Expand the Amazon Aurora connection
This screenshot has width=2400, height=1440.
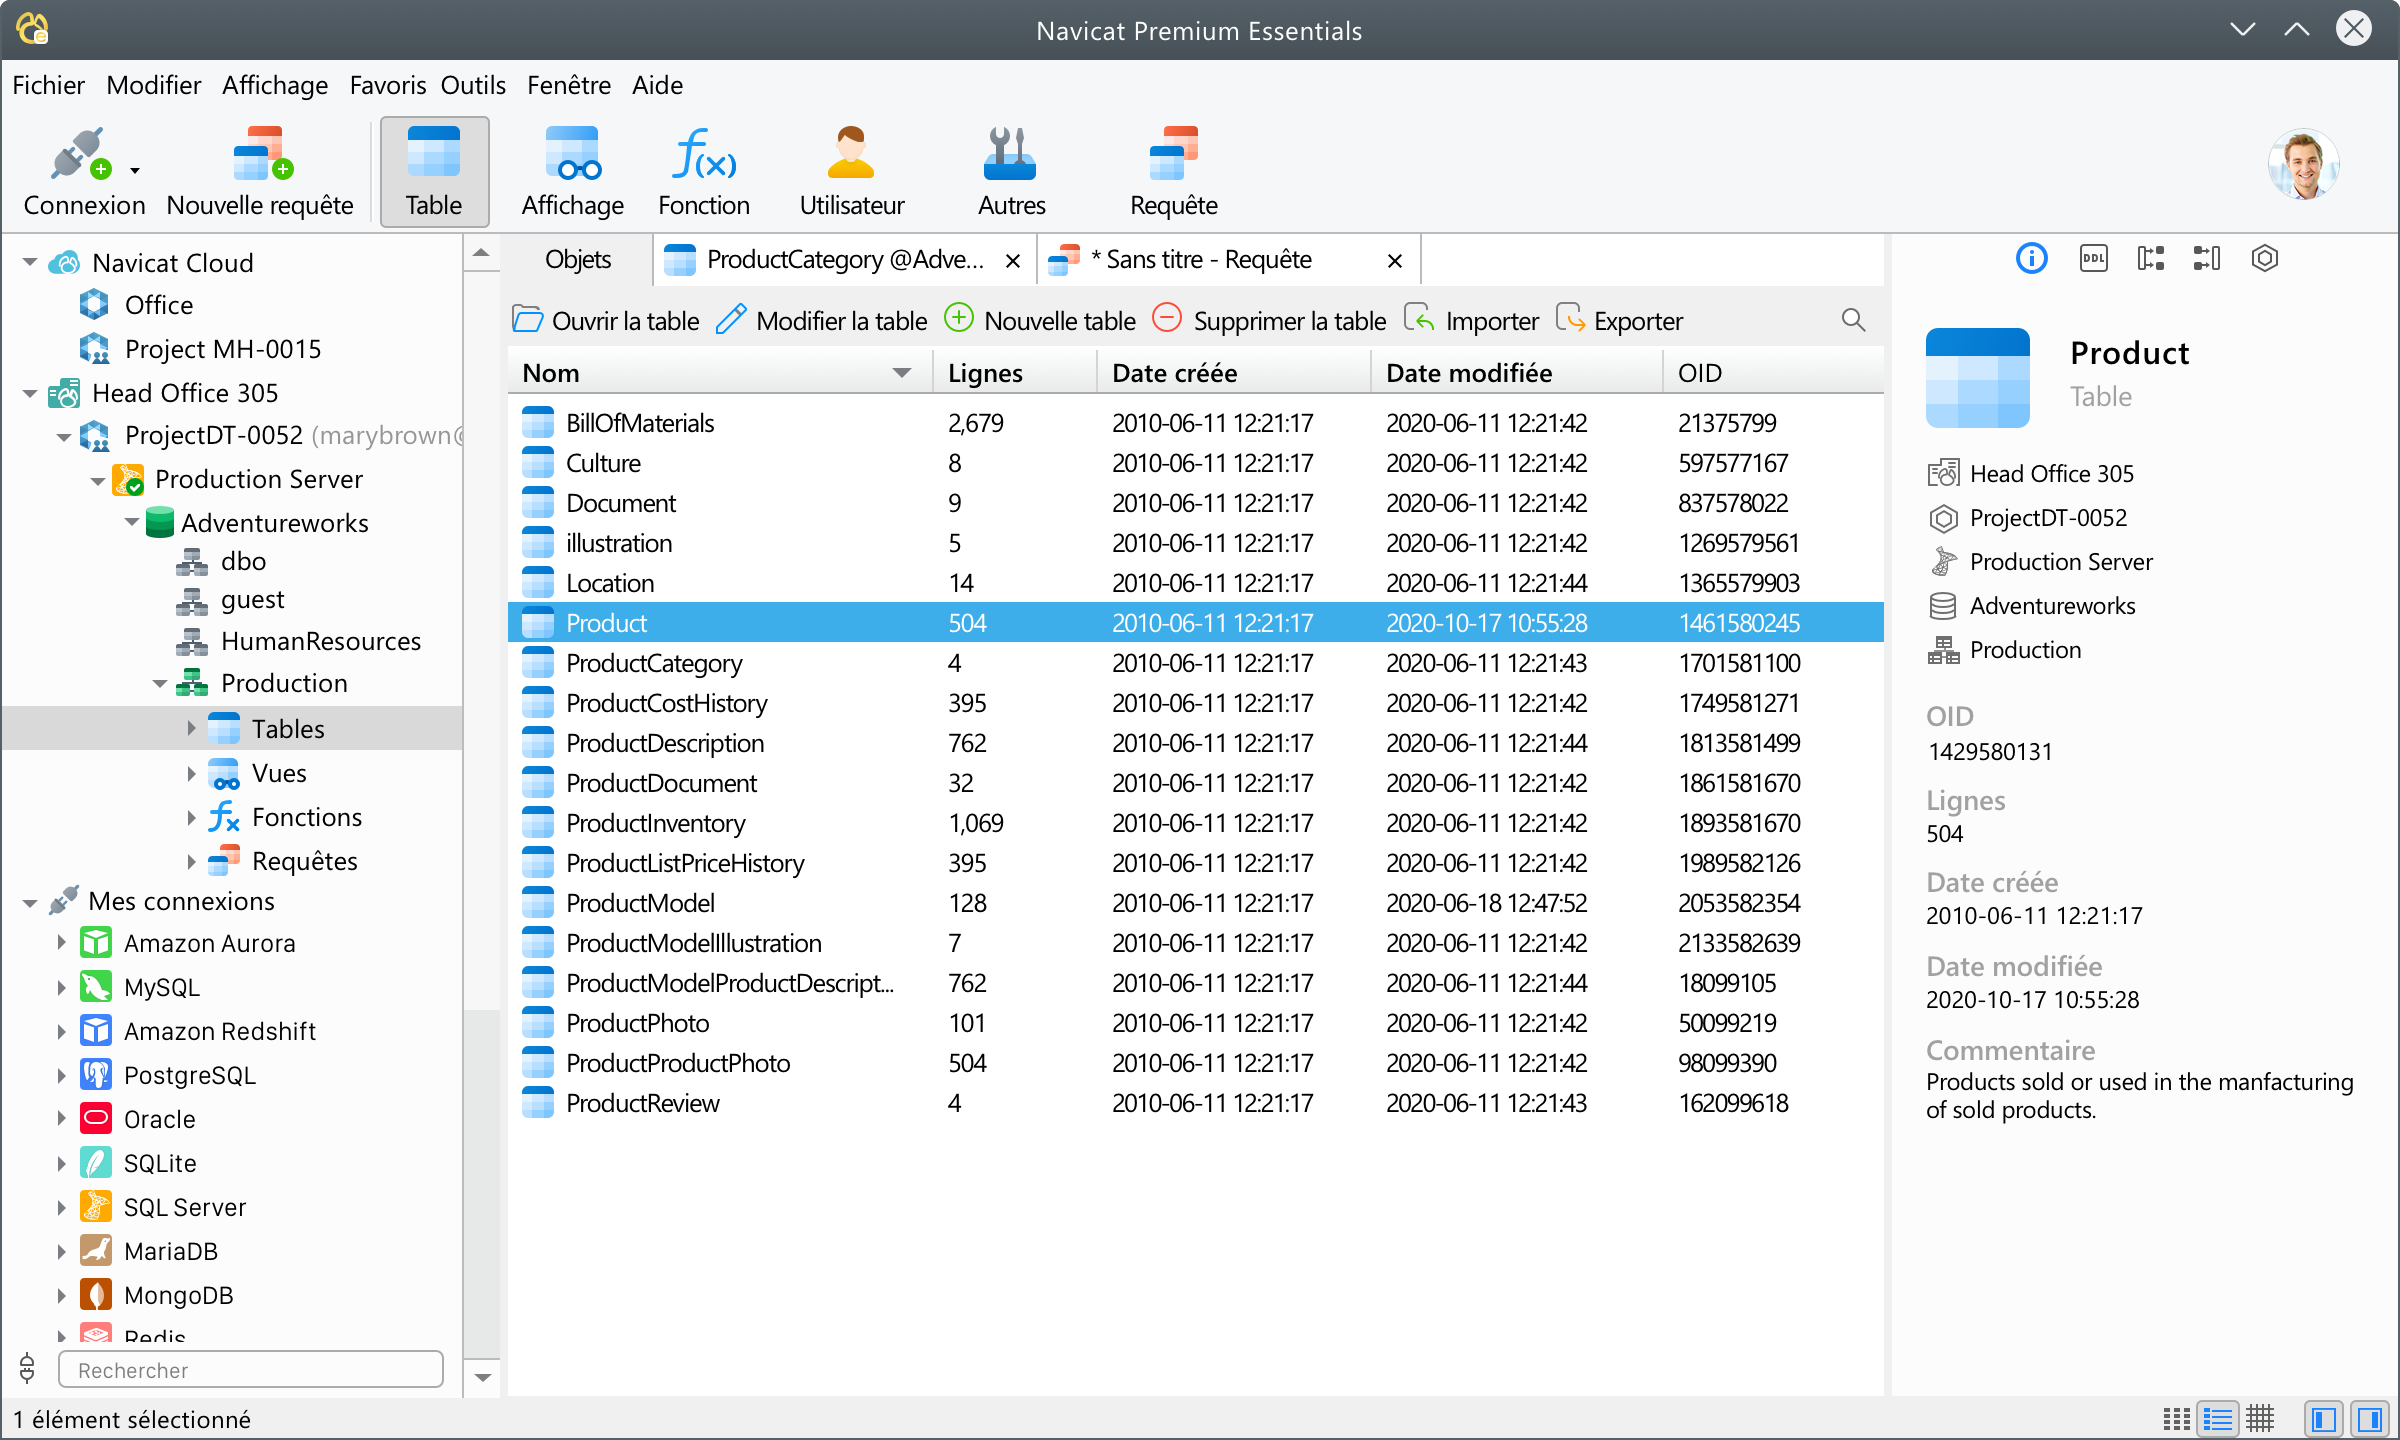coord(61,943)
